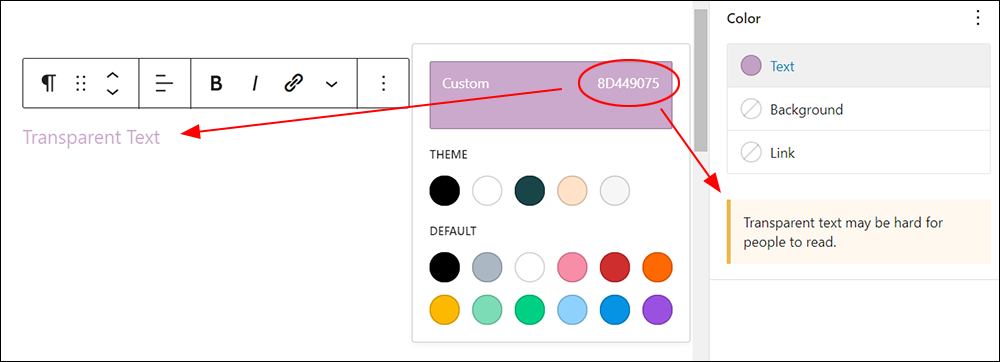
Task: Click the Transparent Text paragraph
Action: coord(91,137)
